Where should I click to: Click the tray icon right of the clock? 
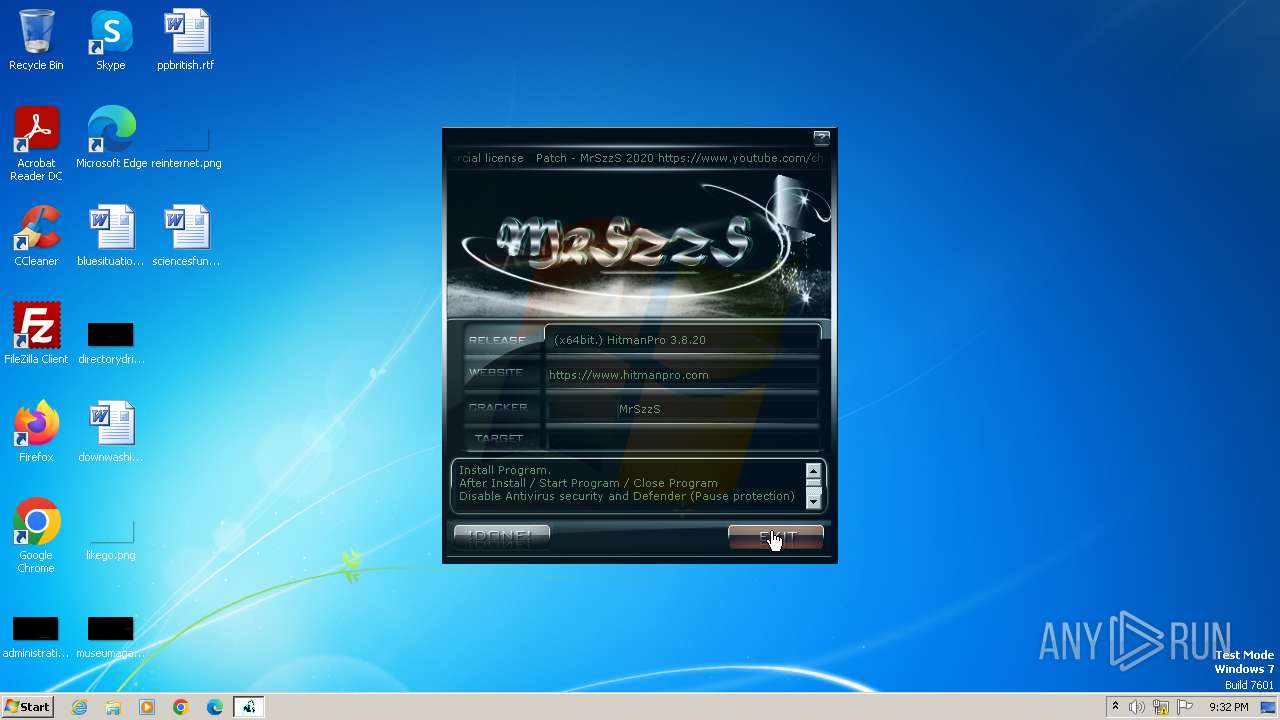click(x=1268, y=707)
